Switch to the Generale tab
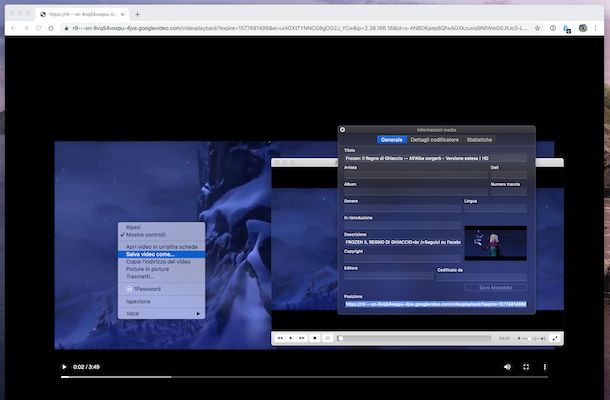 tap(391, 140)
